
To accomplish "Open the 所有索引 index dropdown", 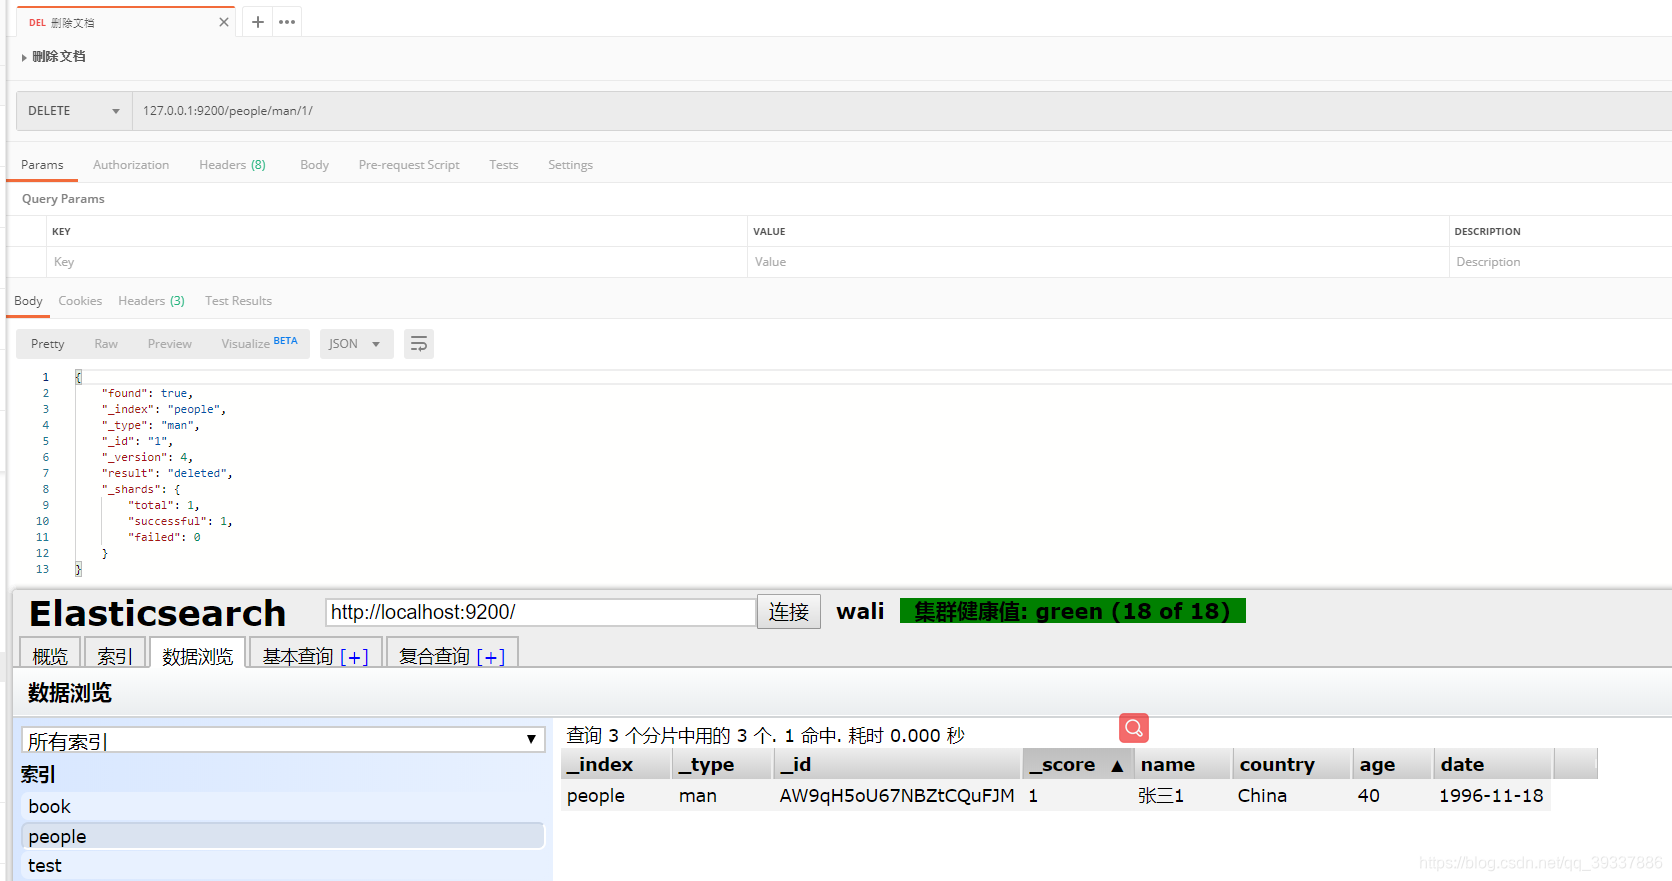I will point(283,740).
